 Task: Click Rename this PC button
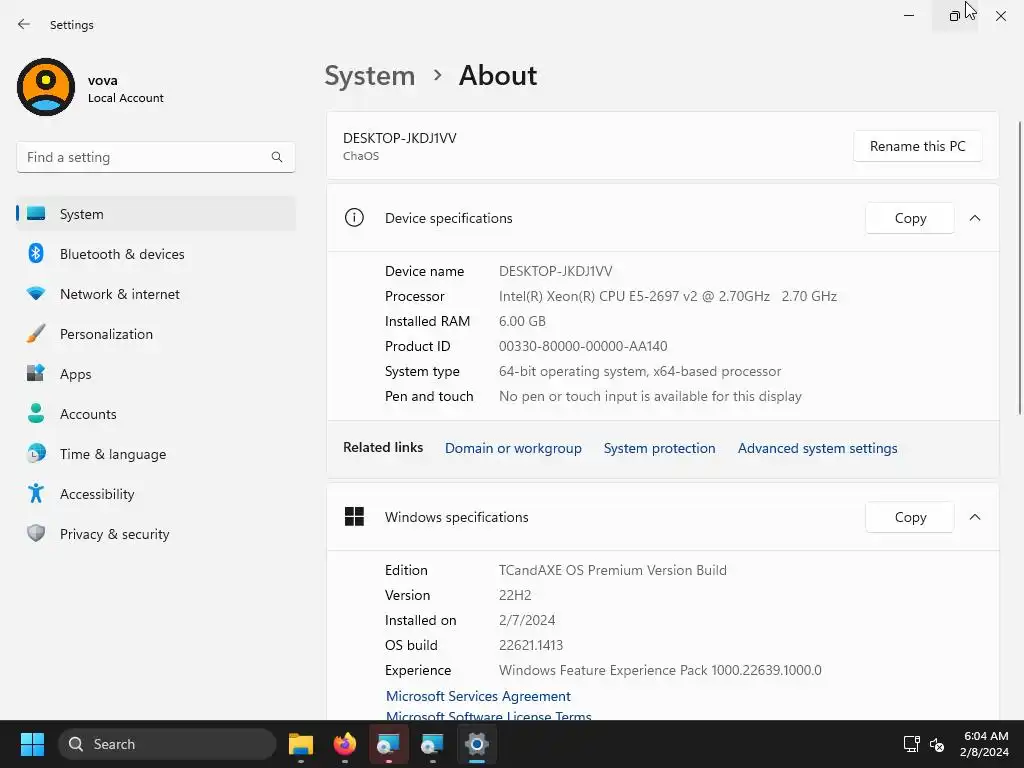[x=918, y=146]
